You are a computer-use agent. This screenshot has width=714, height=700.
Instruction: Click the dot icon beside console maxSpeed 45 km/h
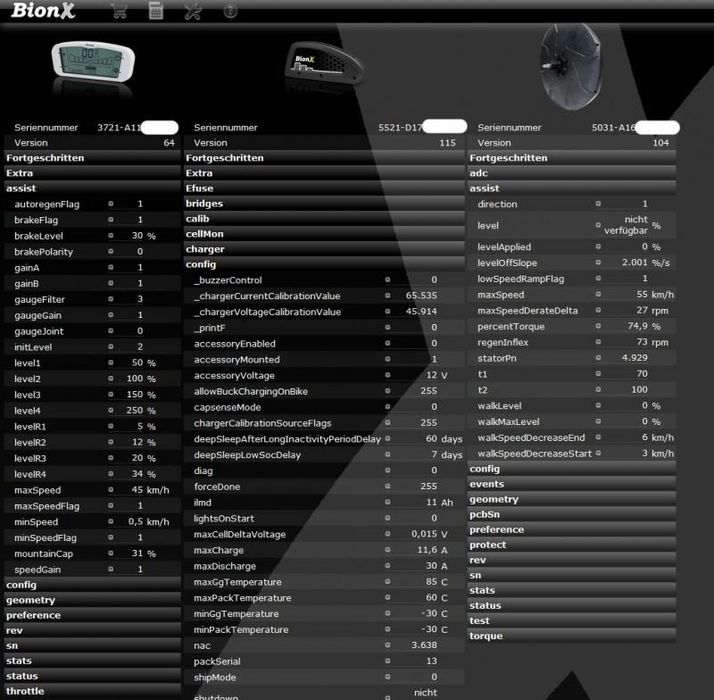(x=111, y=490)
